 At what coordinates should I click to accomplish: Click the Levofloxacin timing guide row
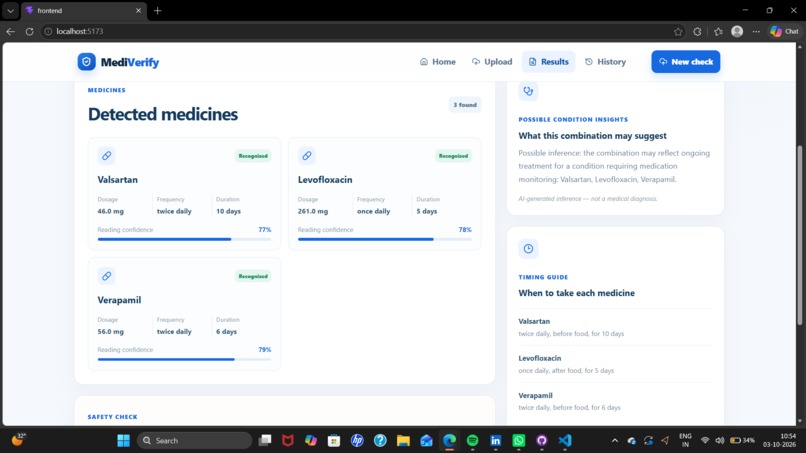coord(615,364)
